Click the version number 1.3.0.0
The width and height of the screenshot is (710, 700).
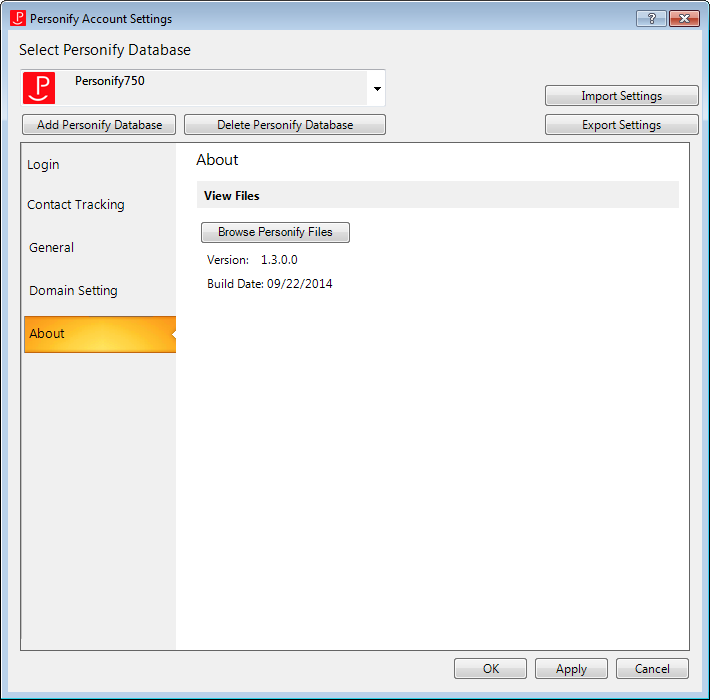click(279, 260)
